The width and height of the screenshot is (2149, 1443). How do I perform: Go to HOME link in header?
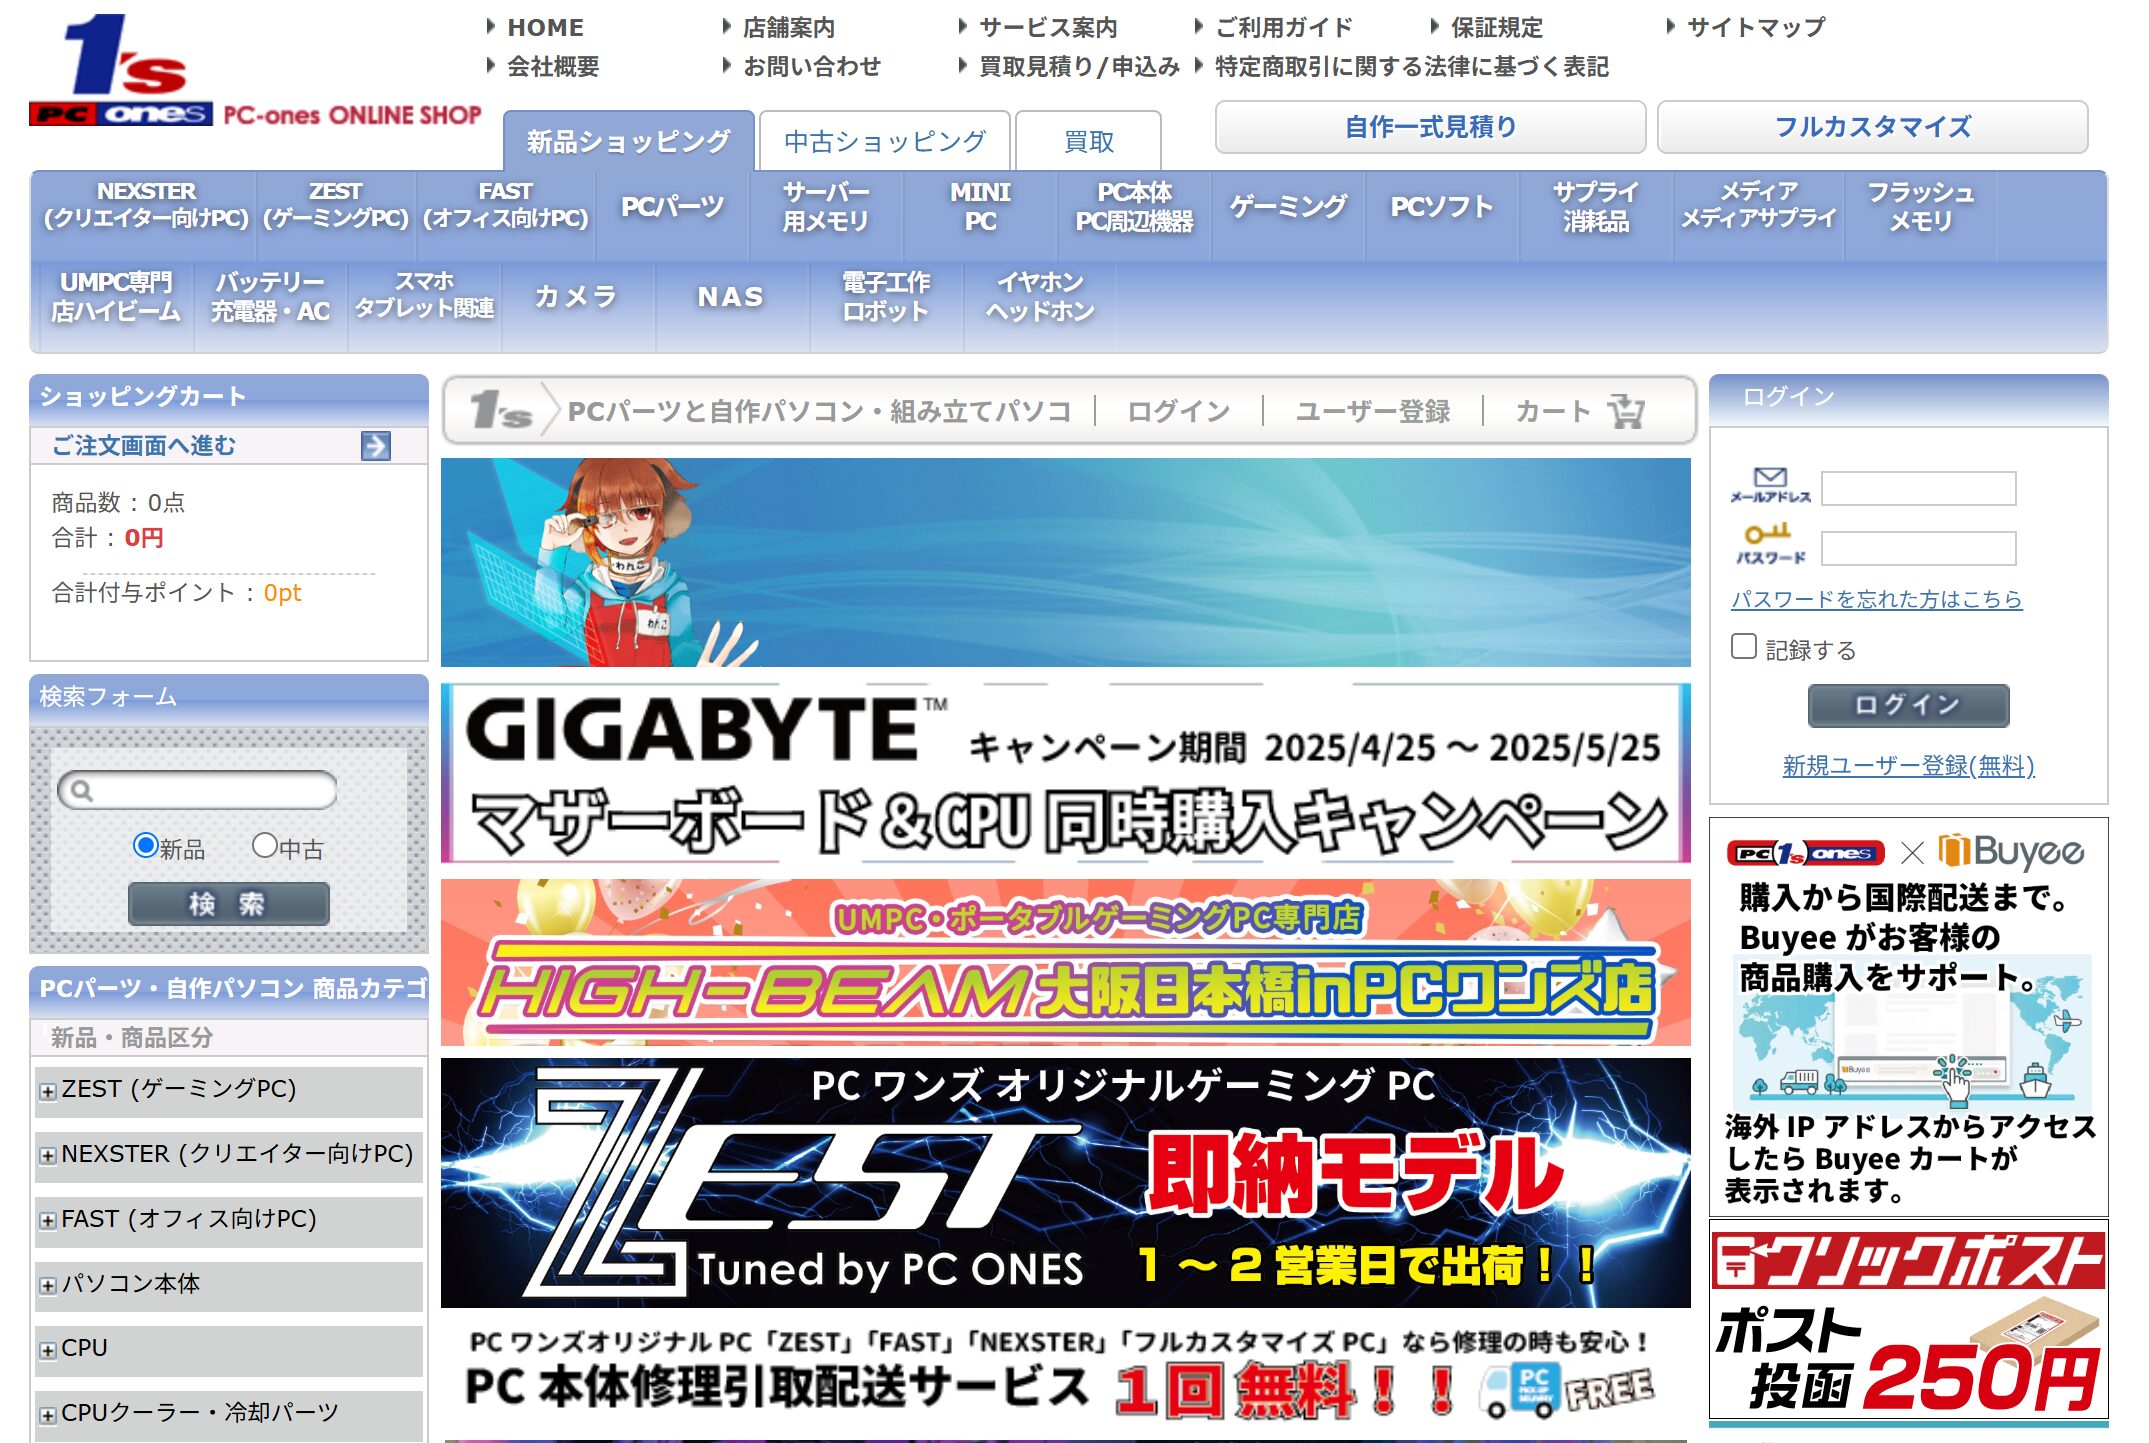(545, 27)
